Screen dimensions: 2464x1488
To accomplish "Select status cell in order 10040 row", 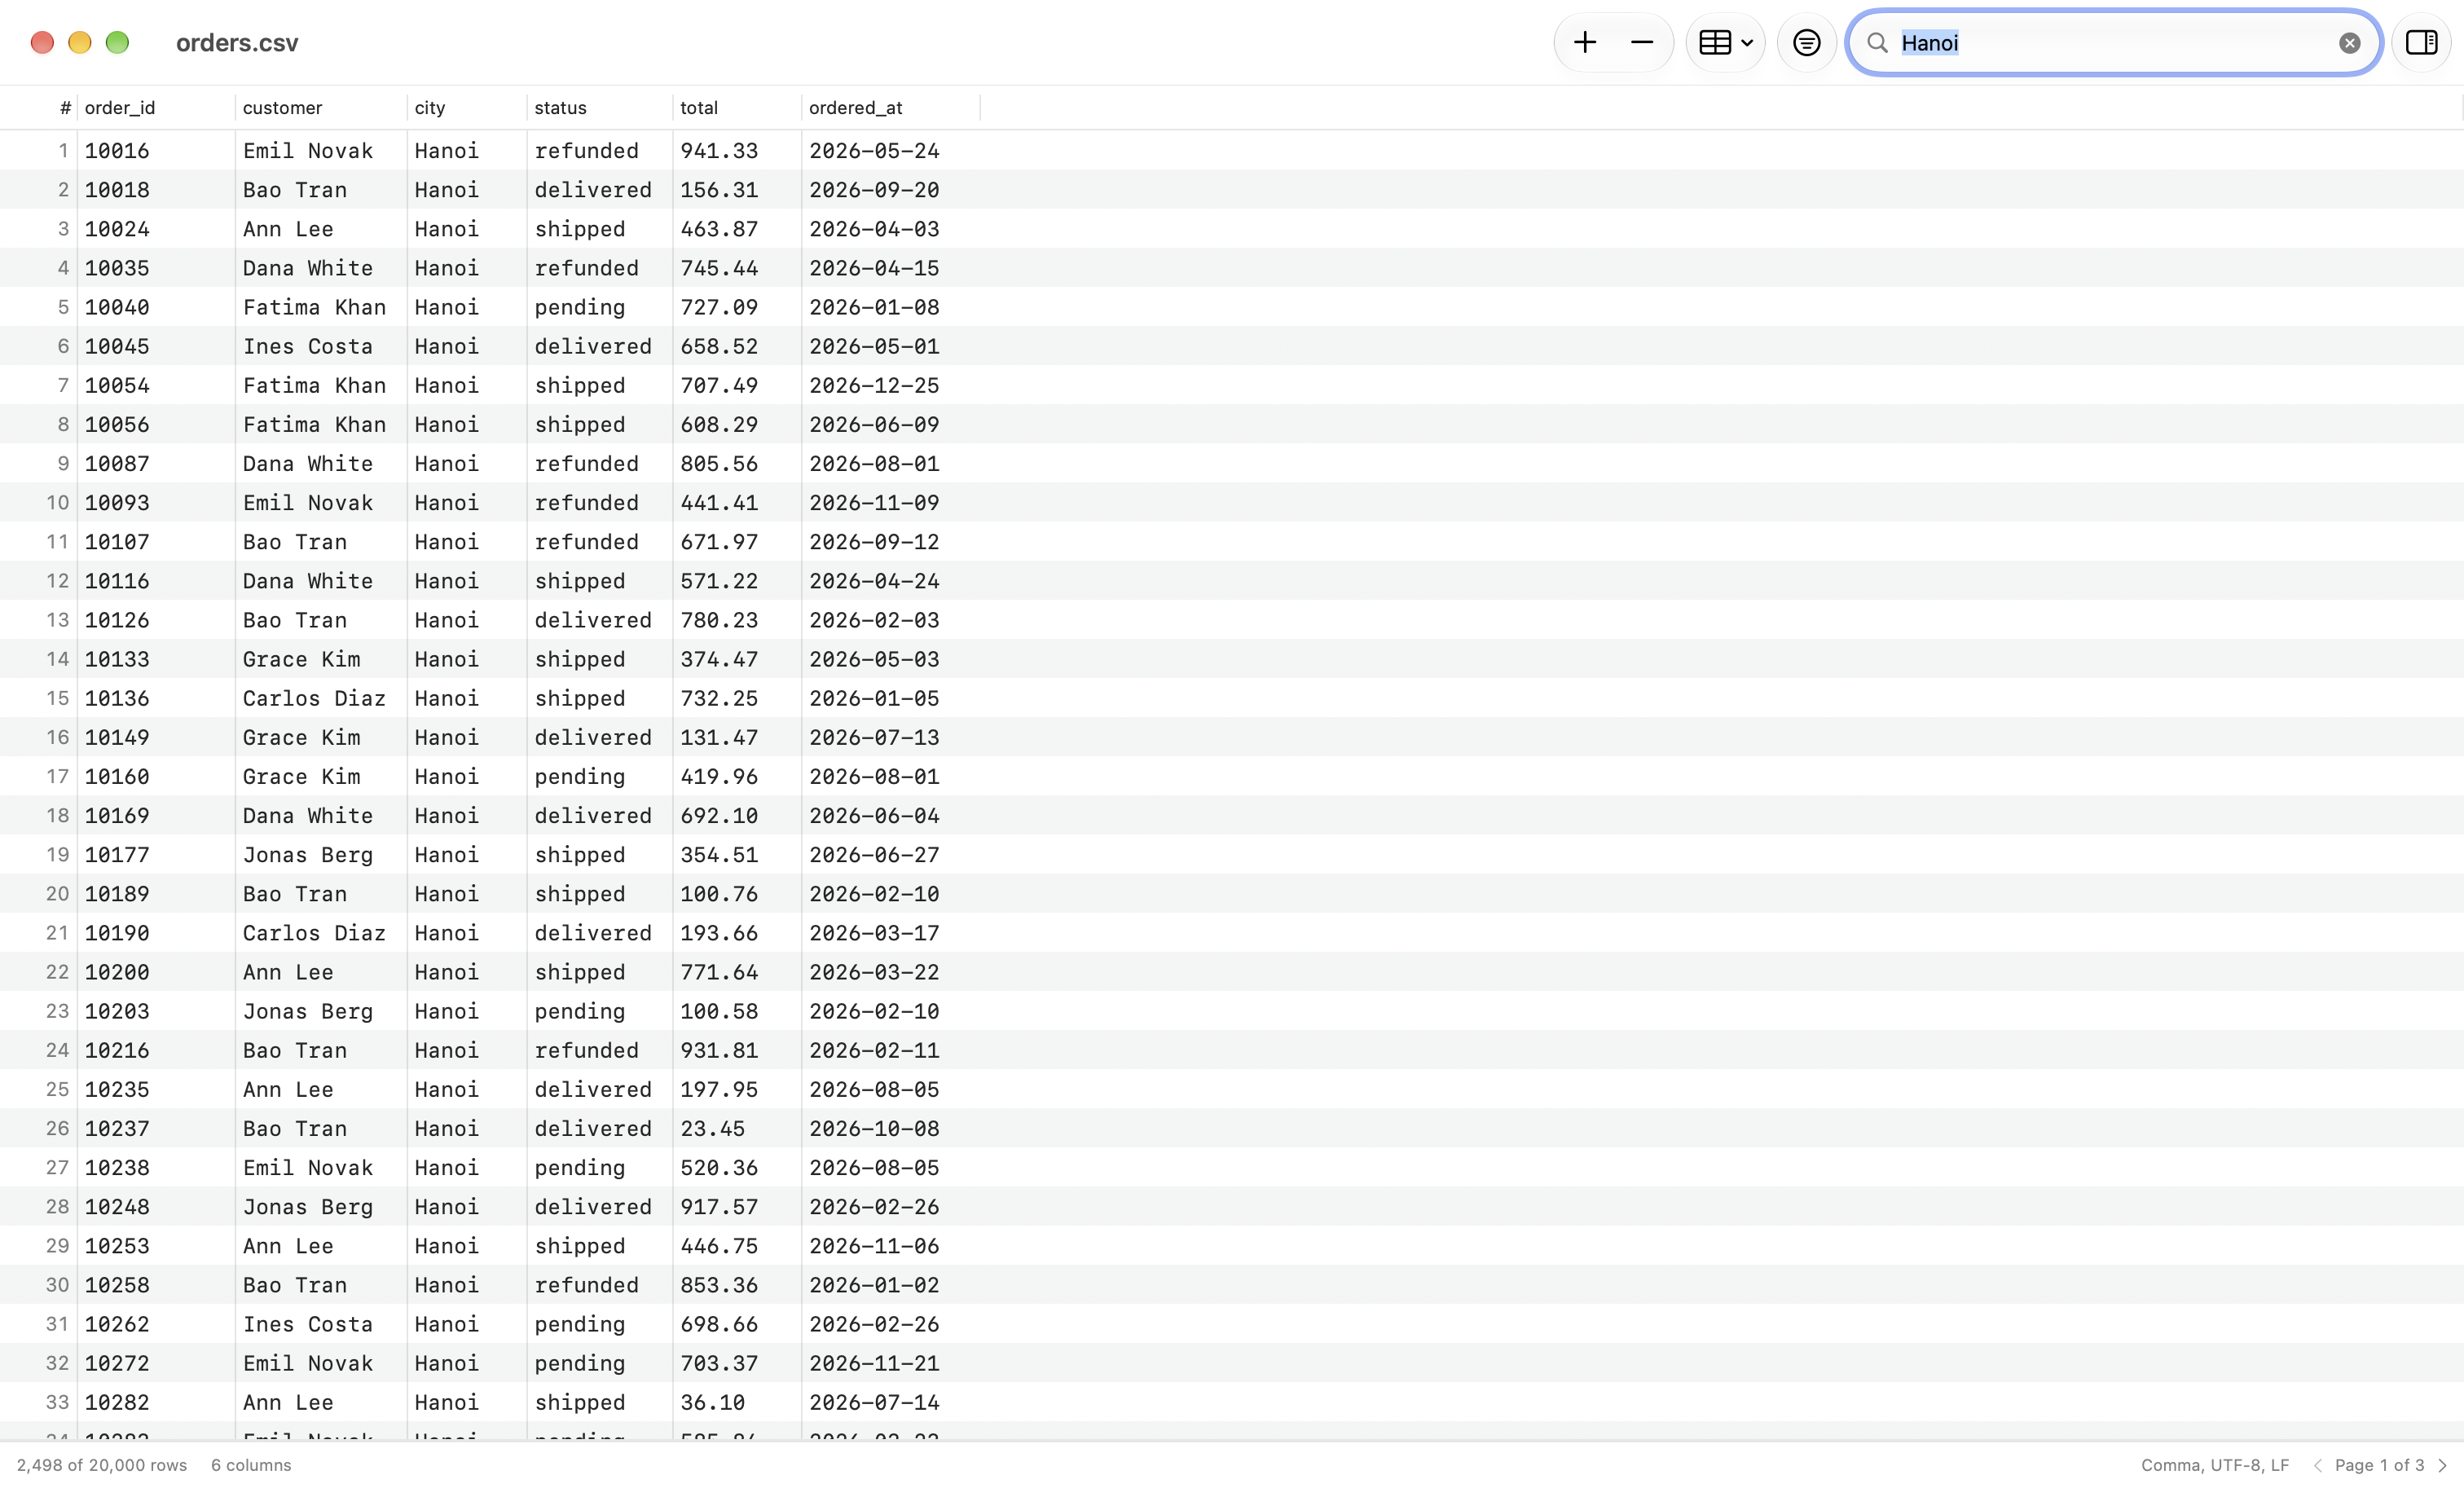I will (600, 306).
